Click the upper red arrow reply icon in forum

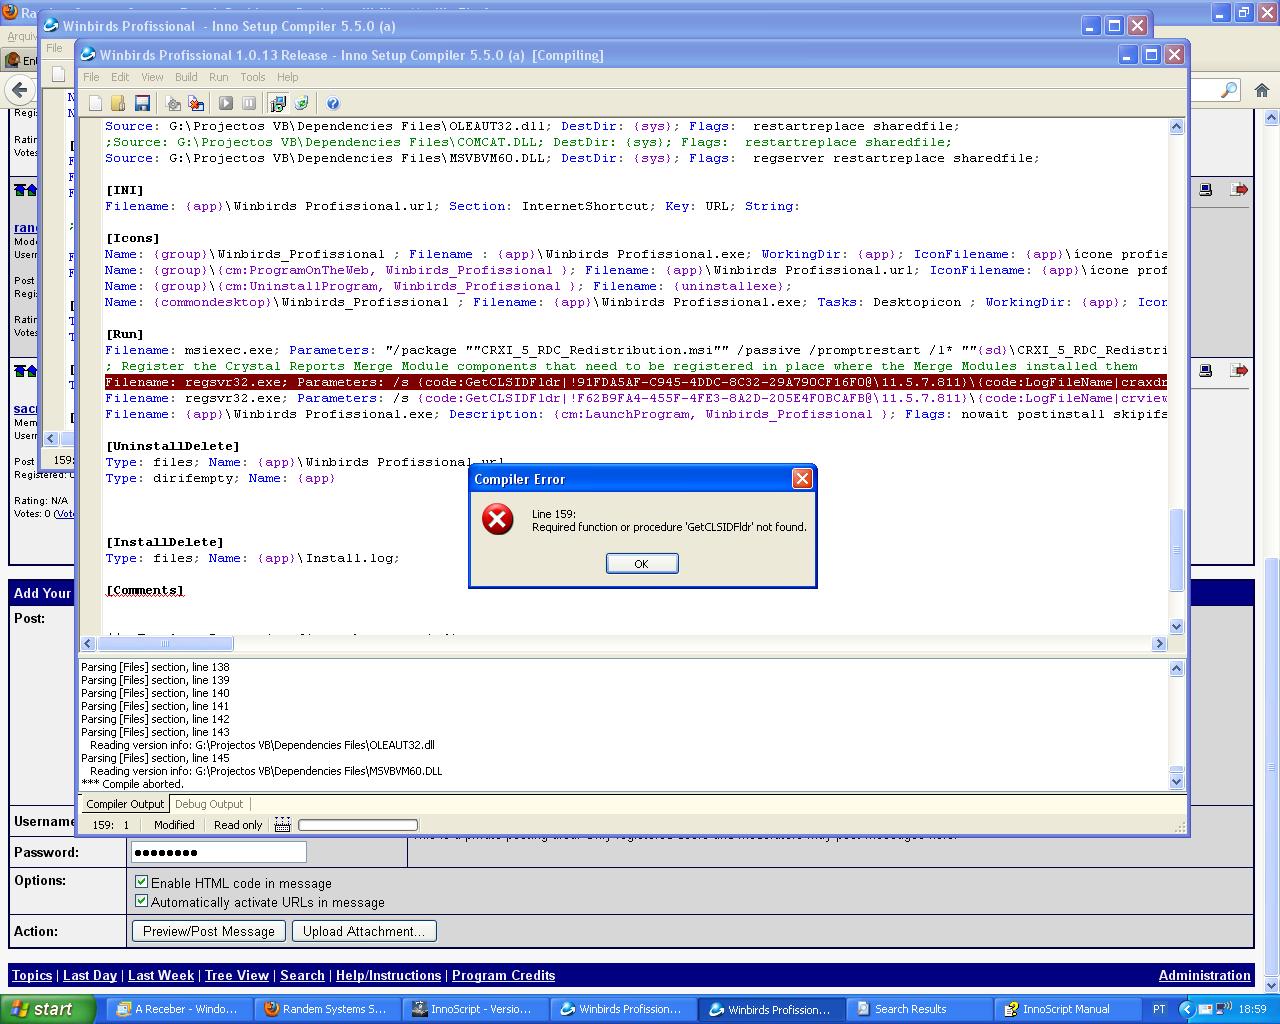click(x=1239, y=190)
